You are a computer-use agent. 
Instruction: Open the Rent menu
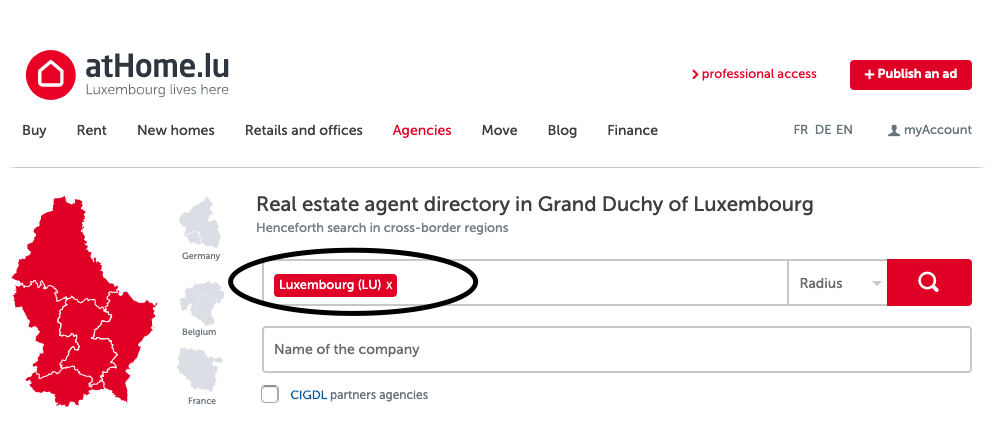92,130
